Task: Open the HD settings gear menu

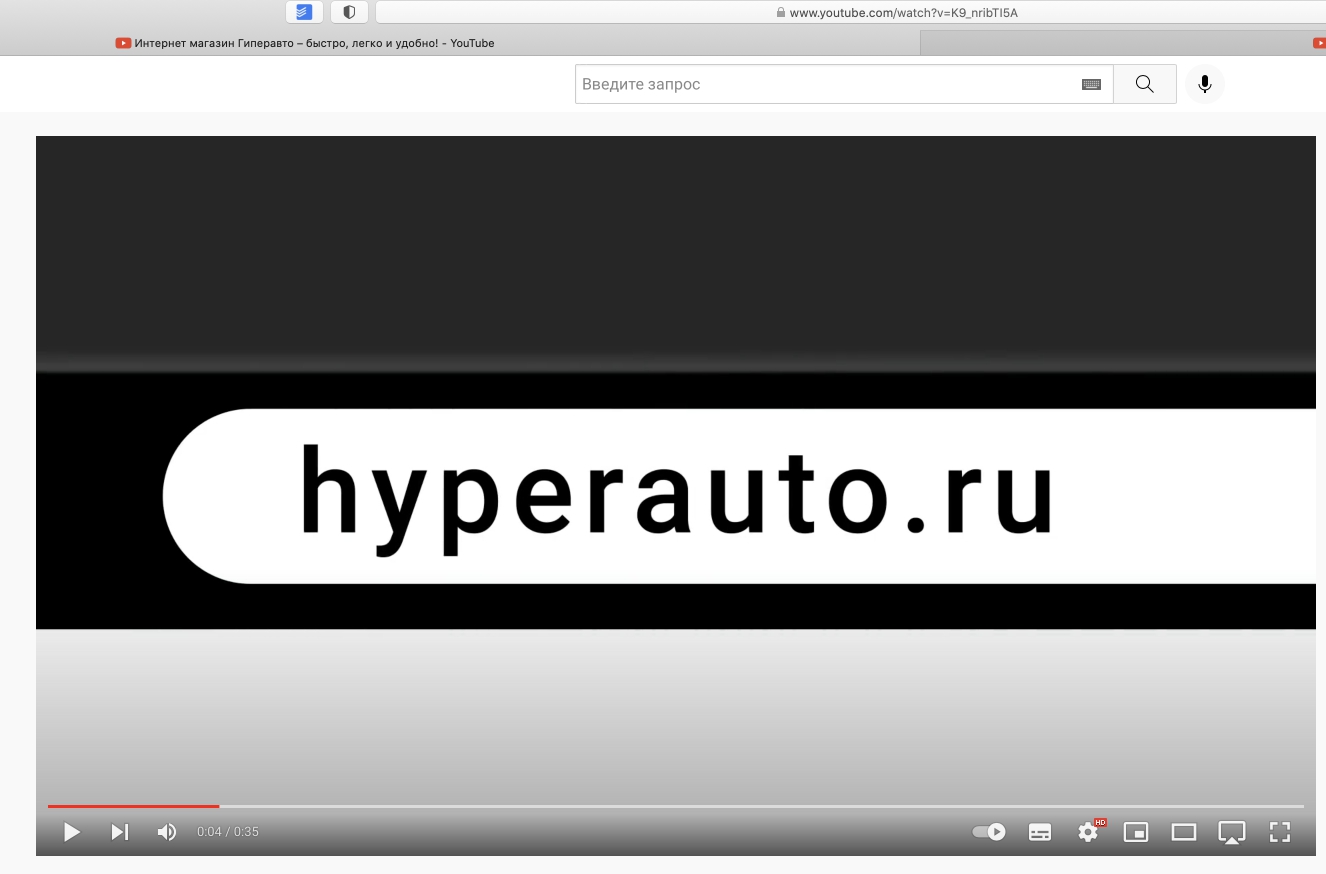Action: tap(1088, 832)
